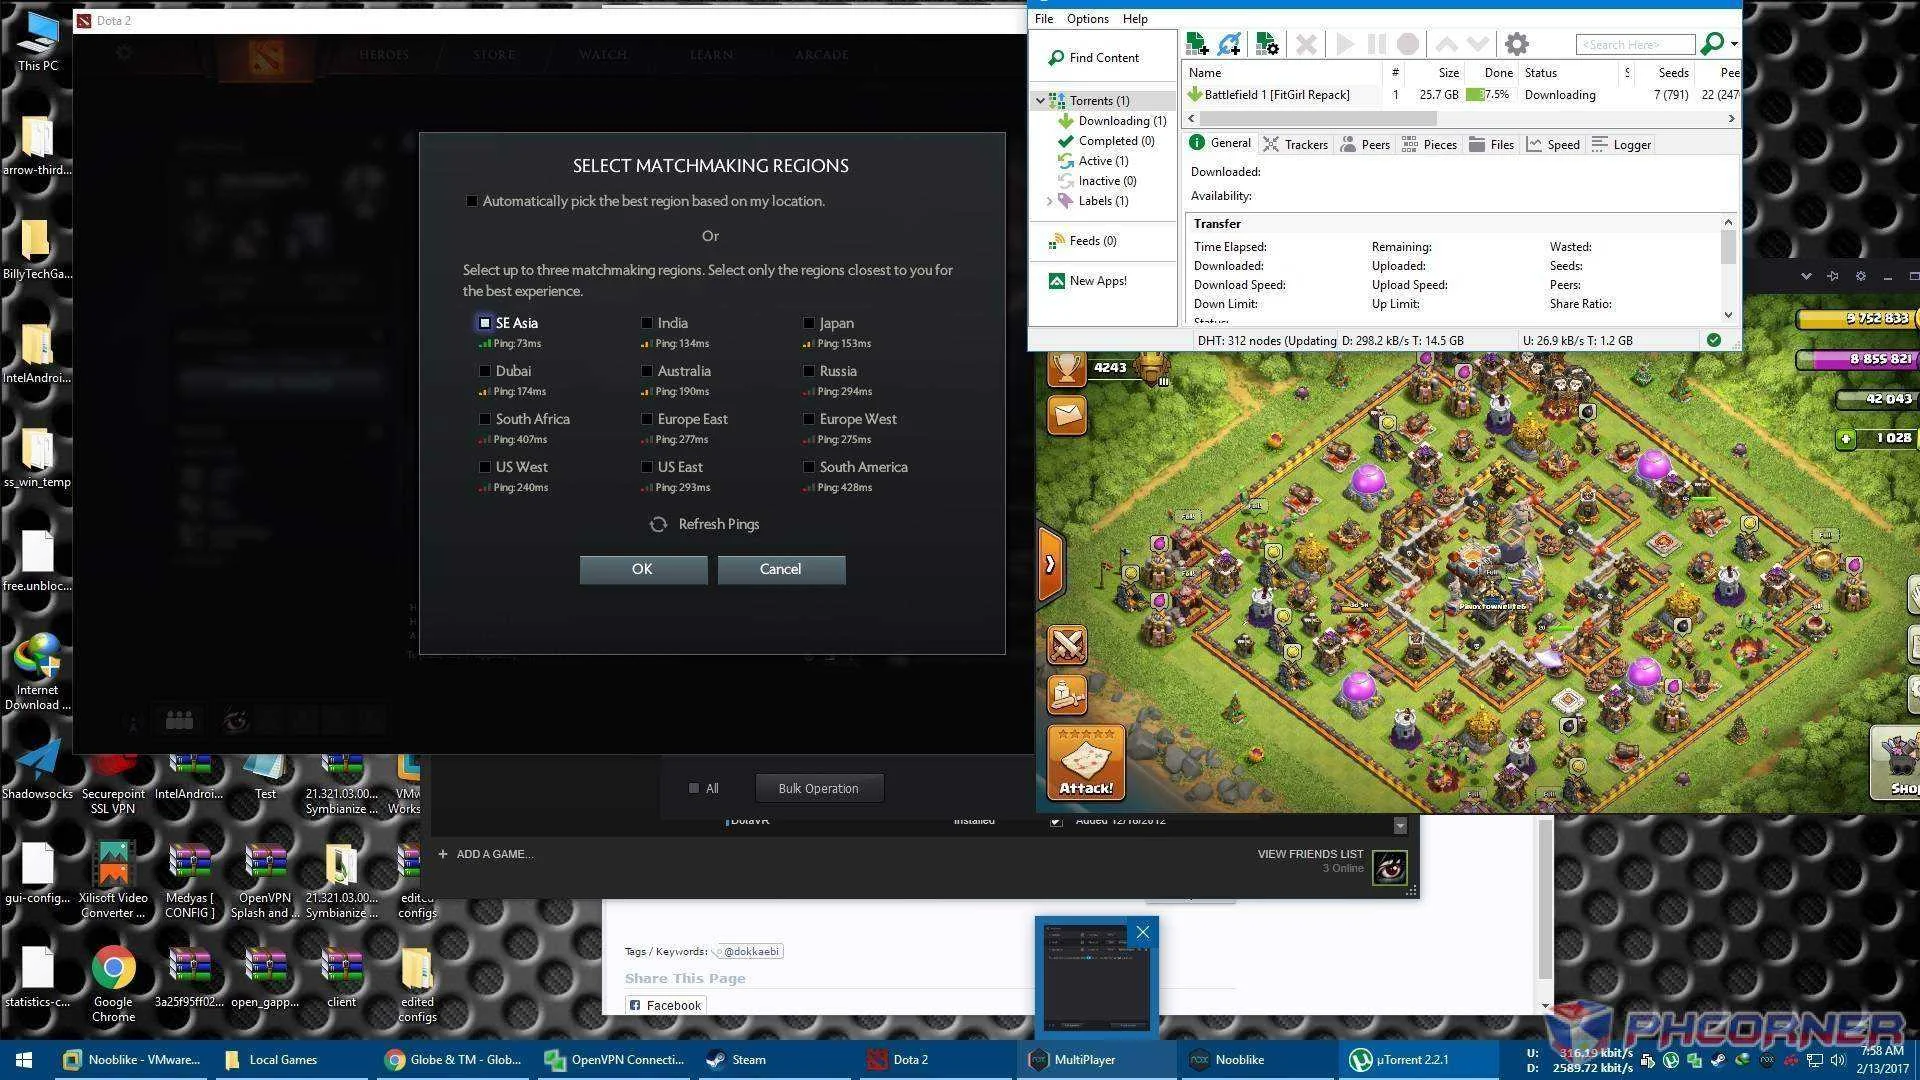Click Stop Torrent icon in uTorrent

tap(1408, 44)
